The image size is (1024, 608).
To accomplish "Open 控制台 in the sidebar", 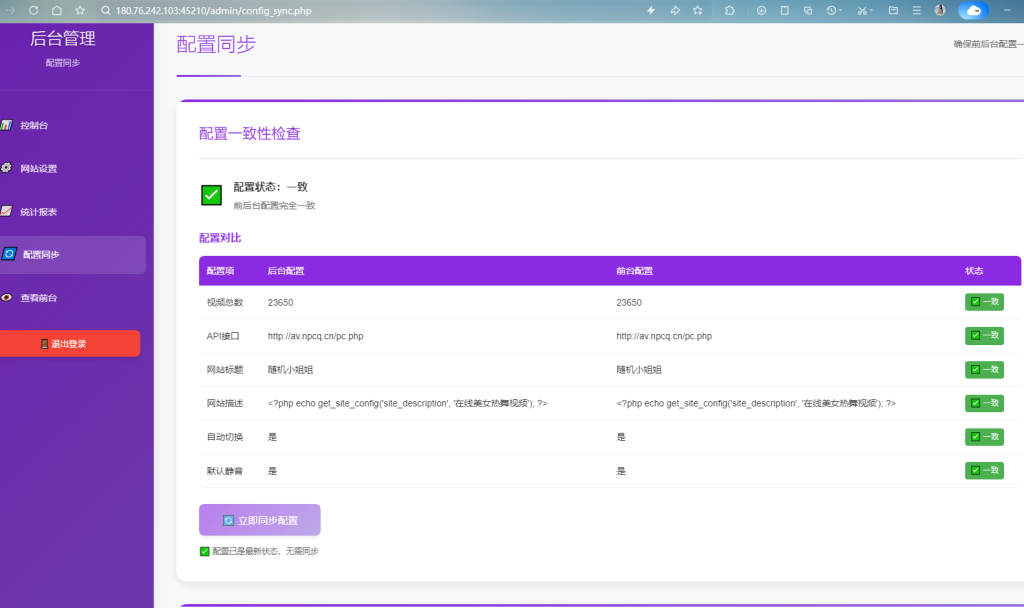I will (34, 125).
